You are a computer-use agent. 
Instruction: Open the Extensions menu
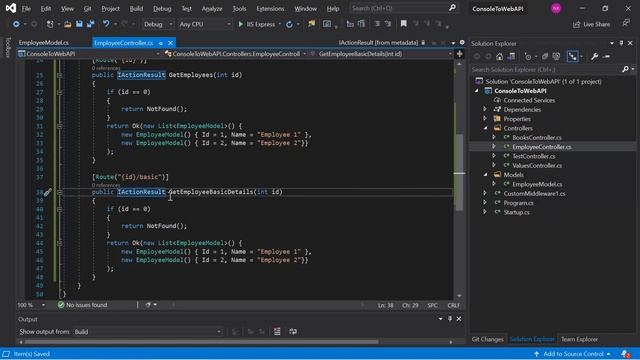tap(270, 9)
